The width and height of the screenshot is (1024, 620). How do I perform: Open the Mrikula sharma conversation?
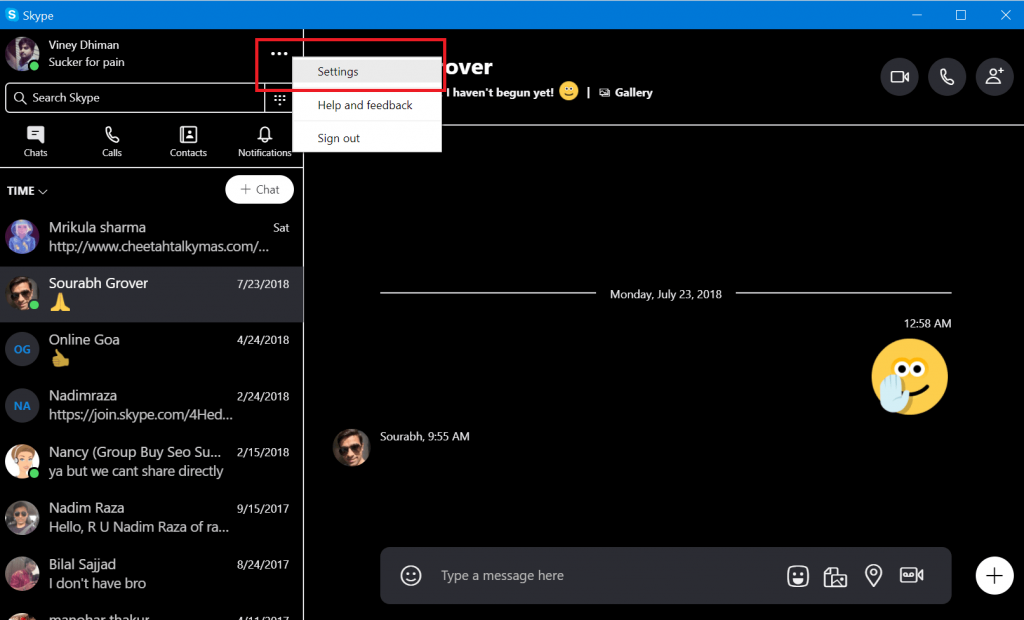pyautogui.click(x=152, y=237)
